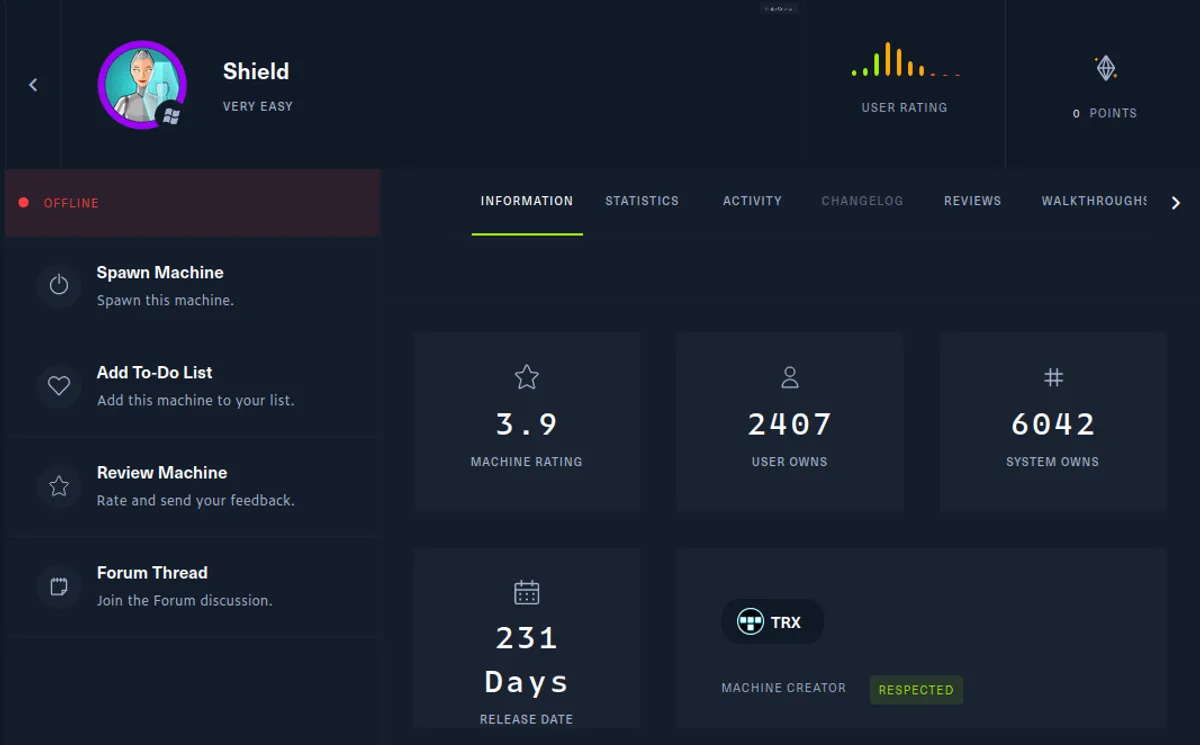Select the calendar icon above Release Date

coord(526,592)
